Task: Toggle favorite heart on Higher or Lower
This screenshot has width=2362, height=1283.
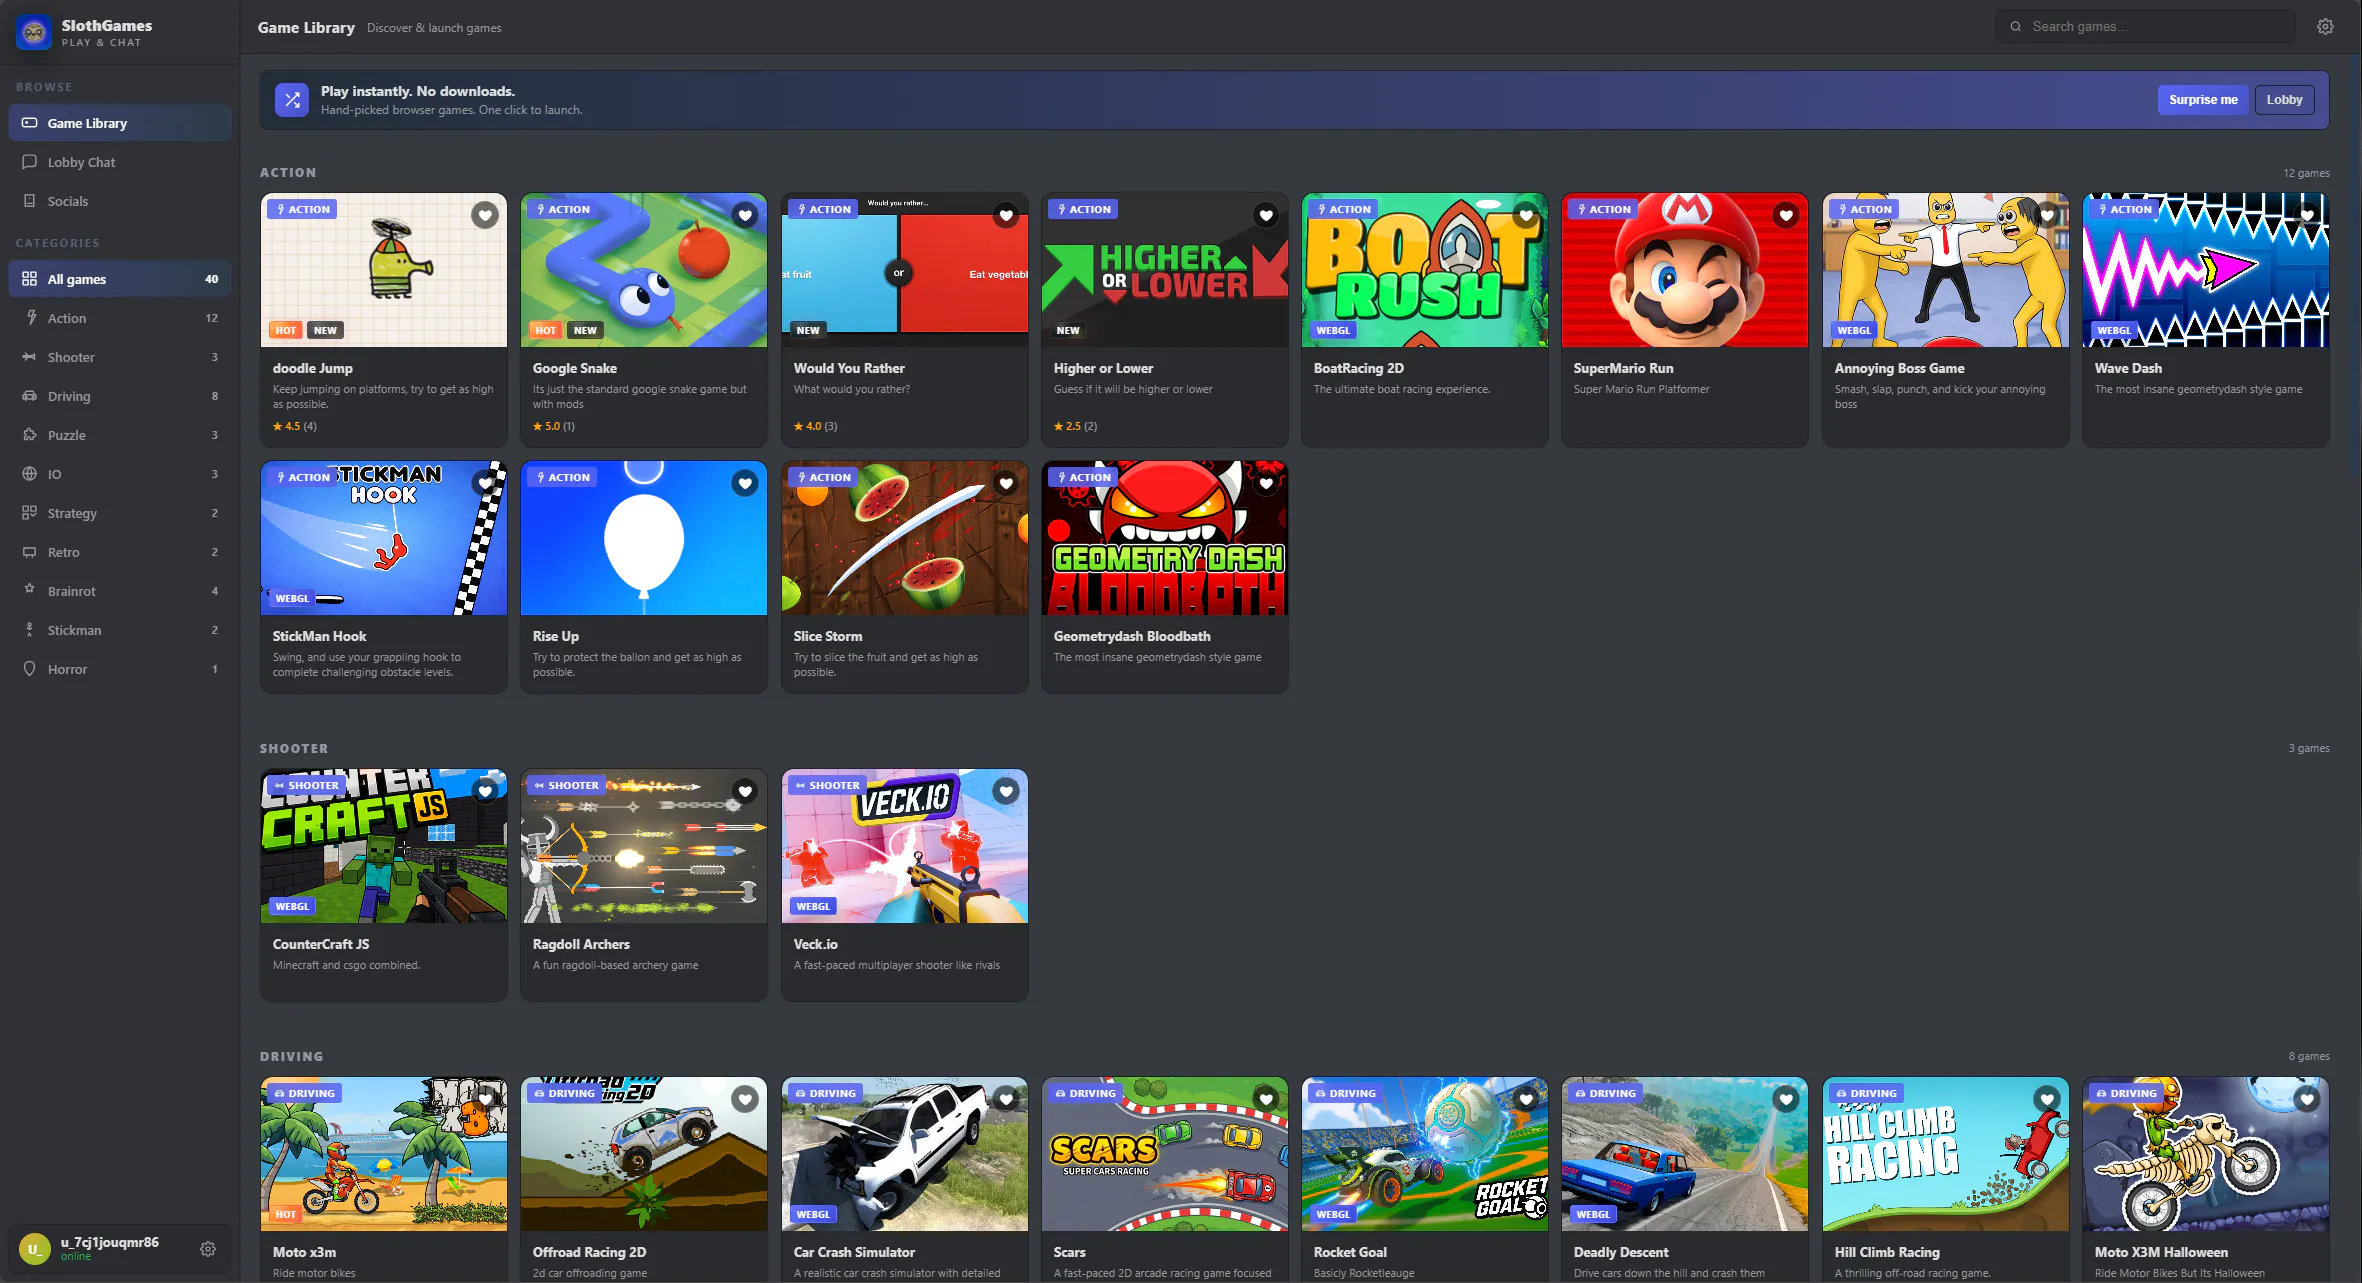Action: 1266,215
